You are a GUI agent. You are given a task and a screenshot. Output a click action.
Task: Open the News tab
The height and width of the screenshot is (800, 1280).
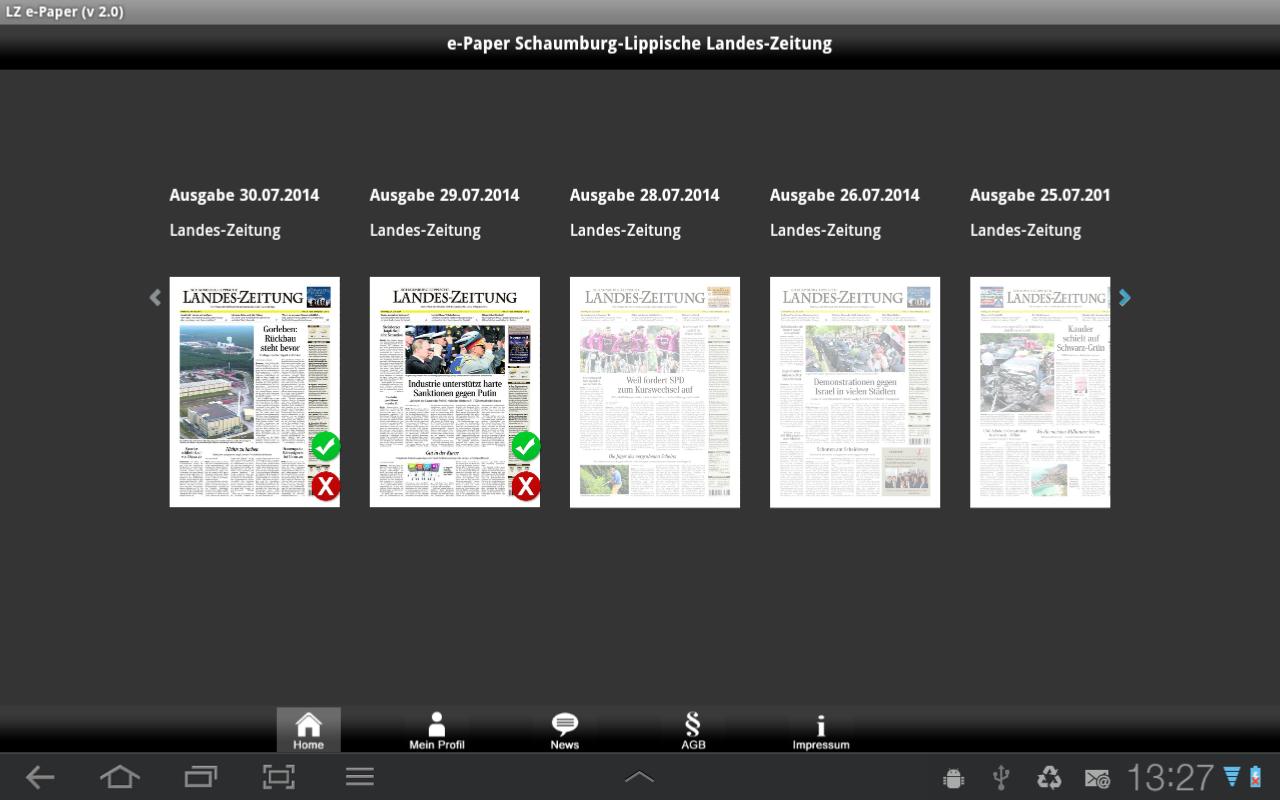[x=565, y=730]
